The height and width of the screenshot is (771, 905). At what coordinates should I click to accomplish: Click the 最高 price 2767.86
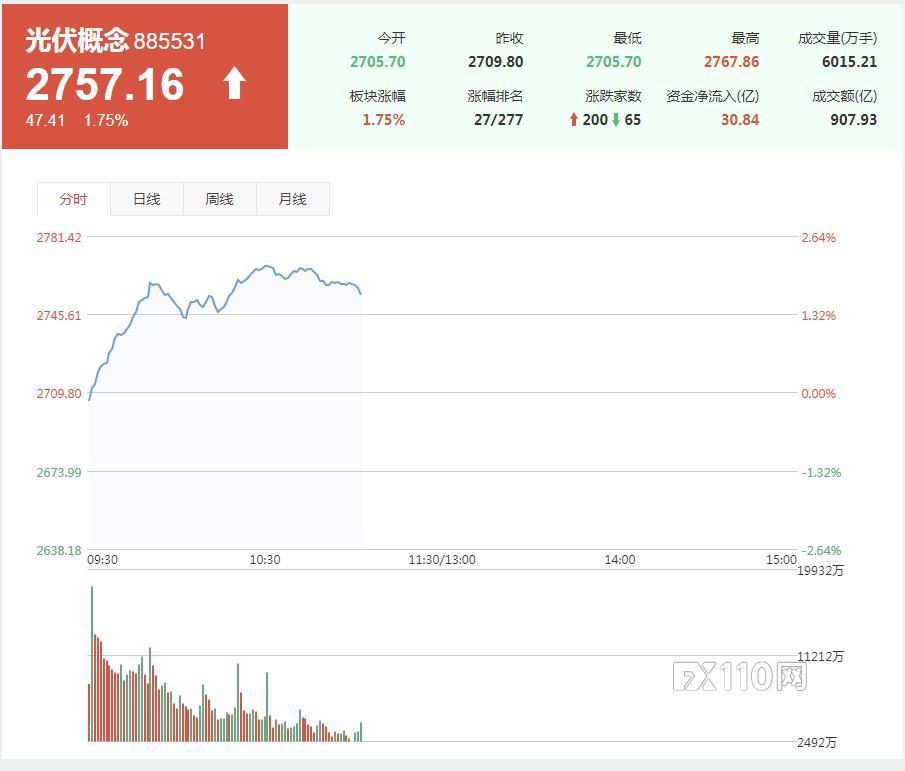tap(731, 62)
